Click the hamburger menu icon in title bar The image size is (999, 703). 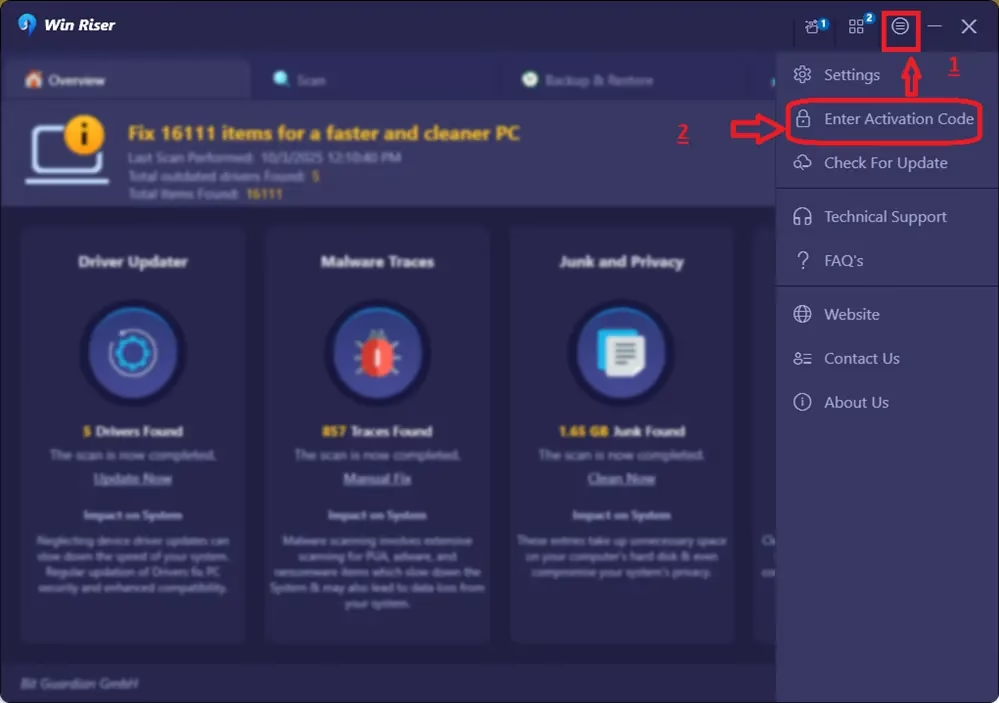tap(900, 27)
